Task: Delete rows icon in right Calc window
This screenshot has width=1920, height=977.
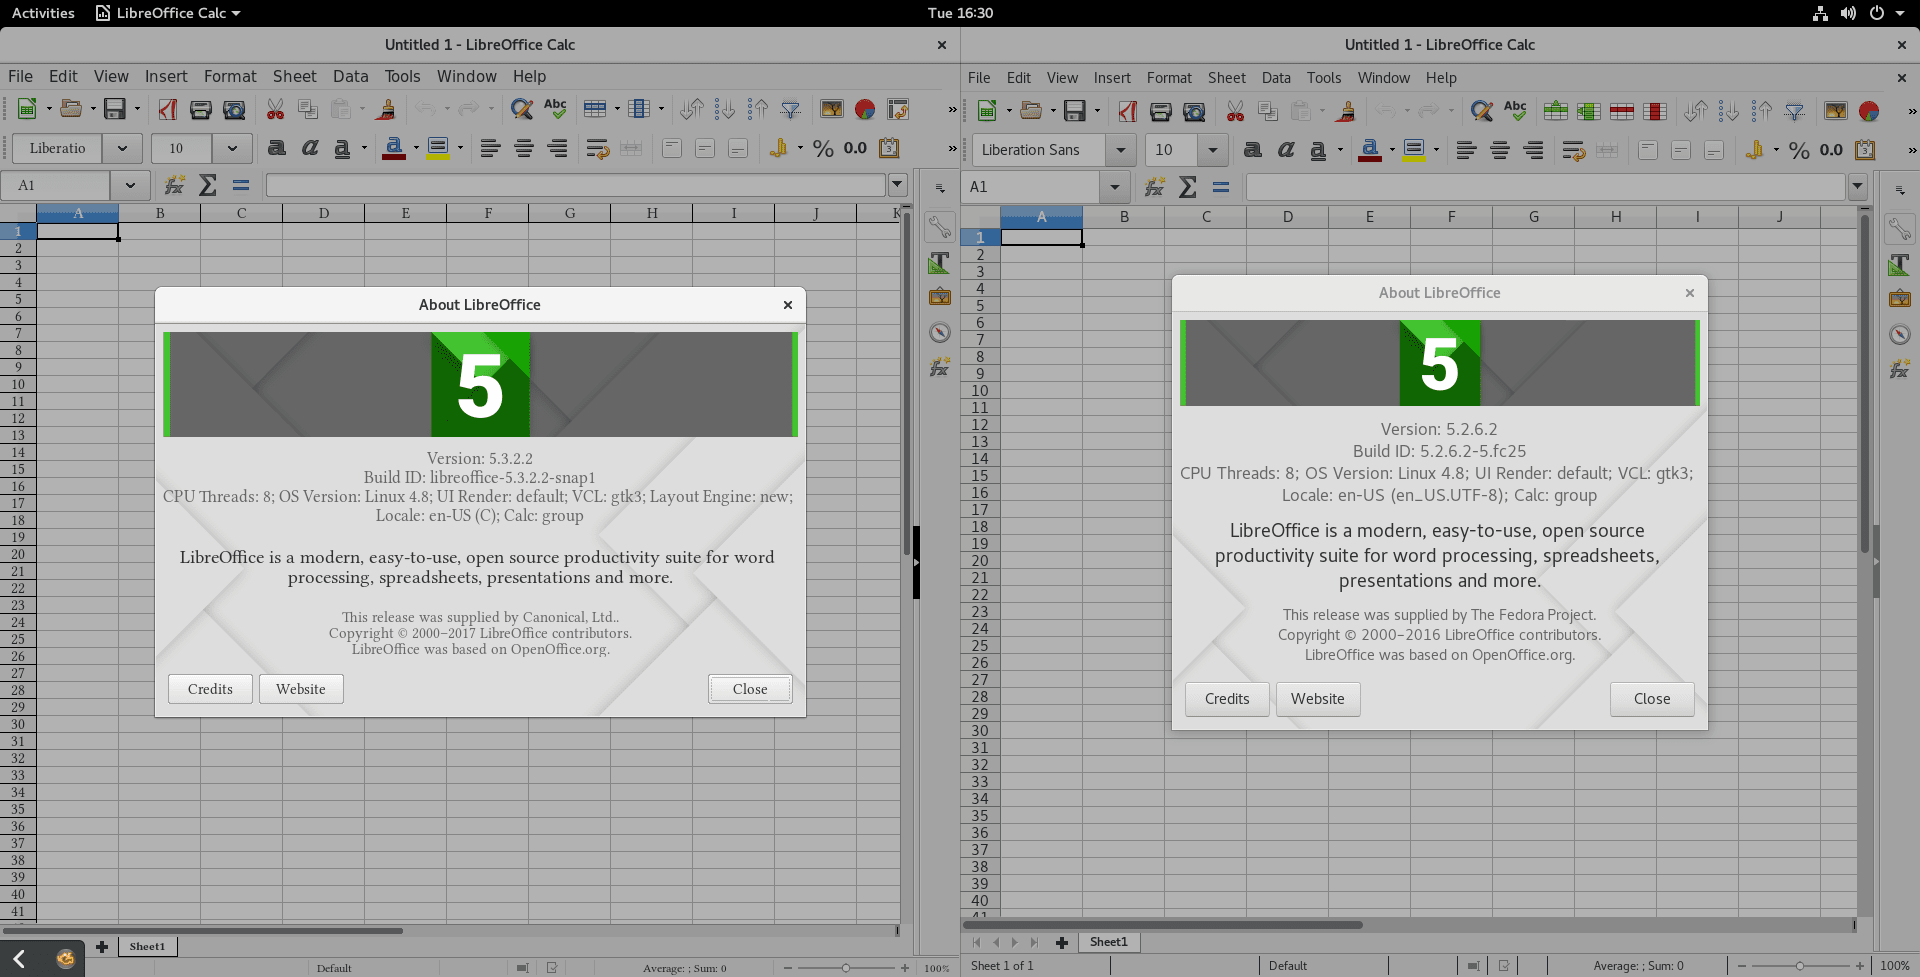Action: tap(1622, 111)
